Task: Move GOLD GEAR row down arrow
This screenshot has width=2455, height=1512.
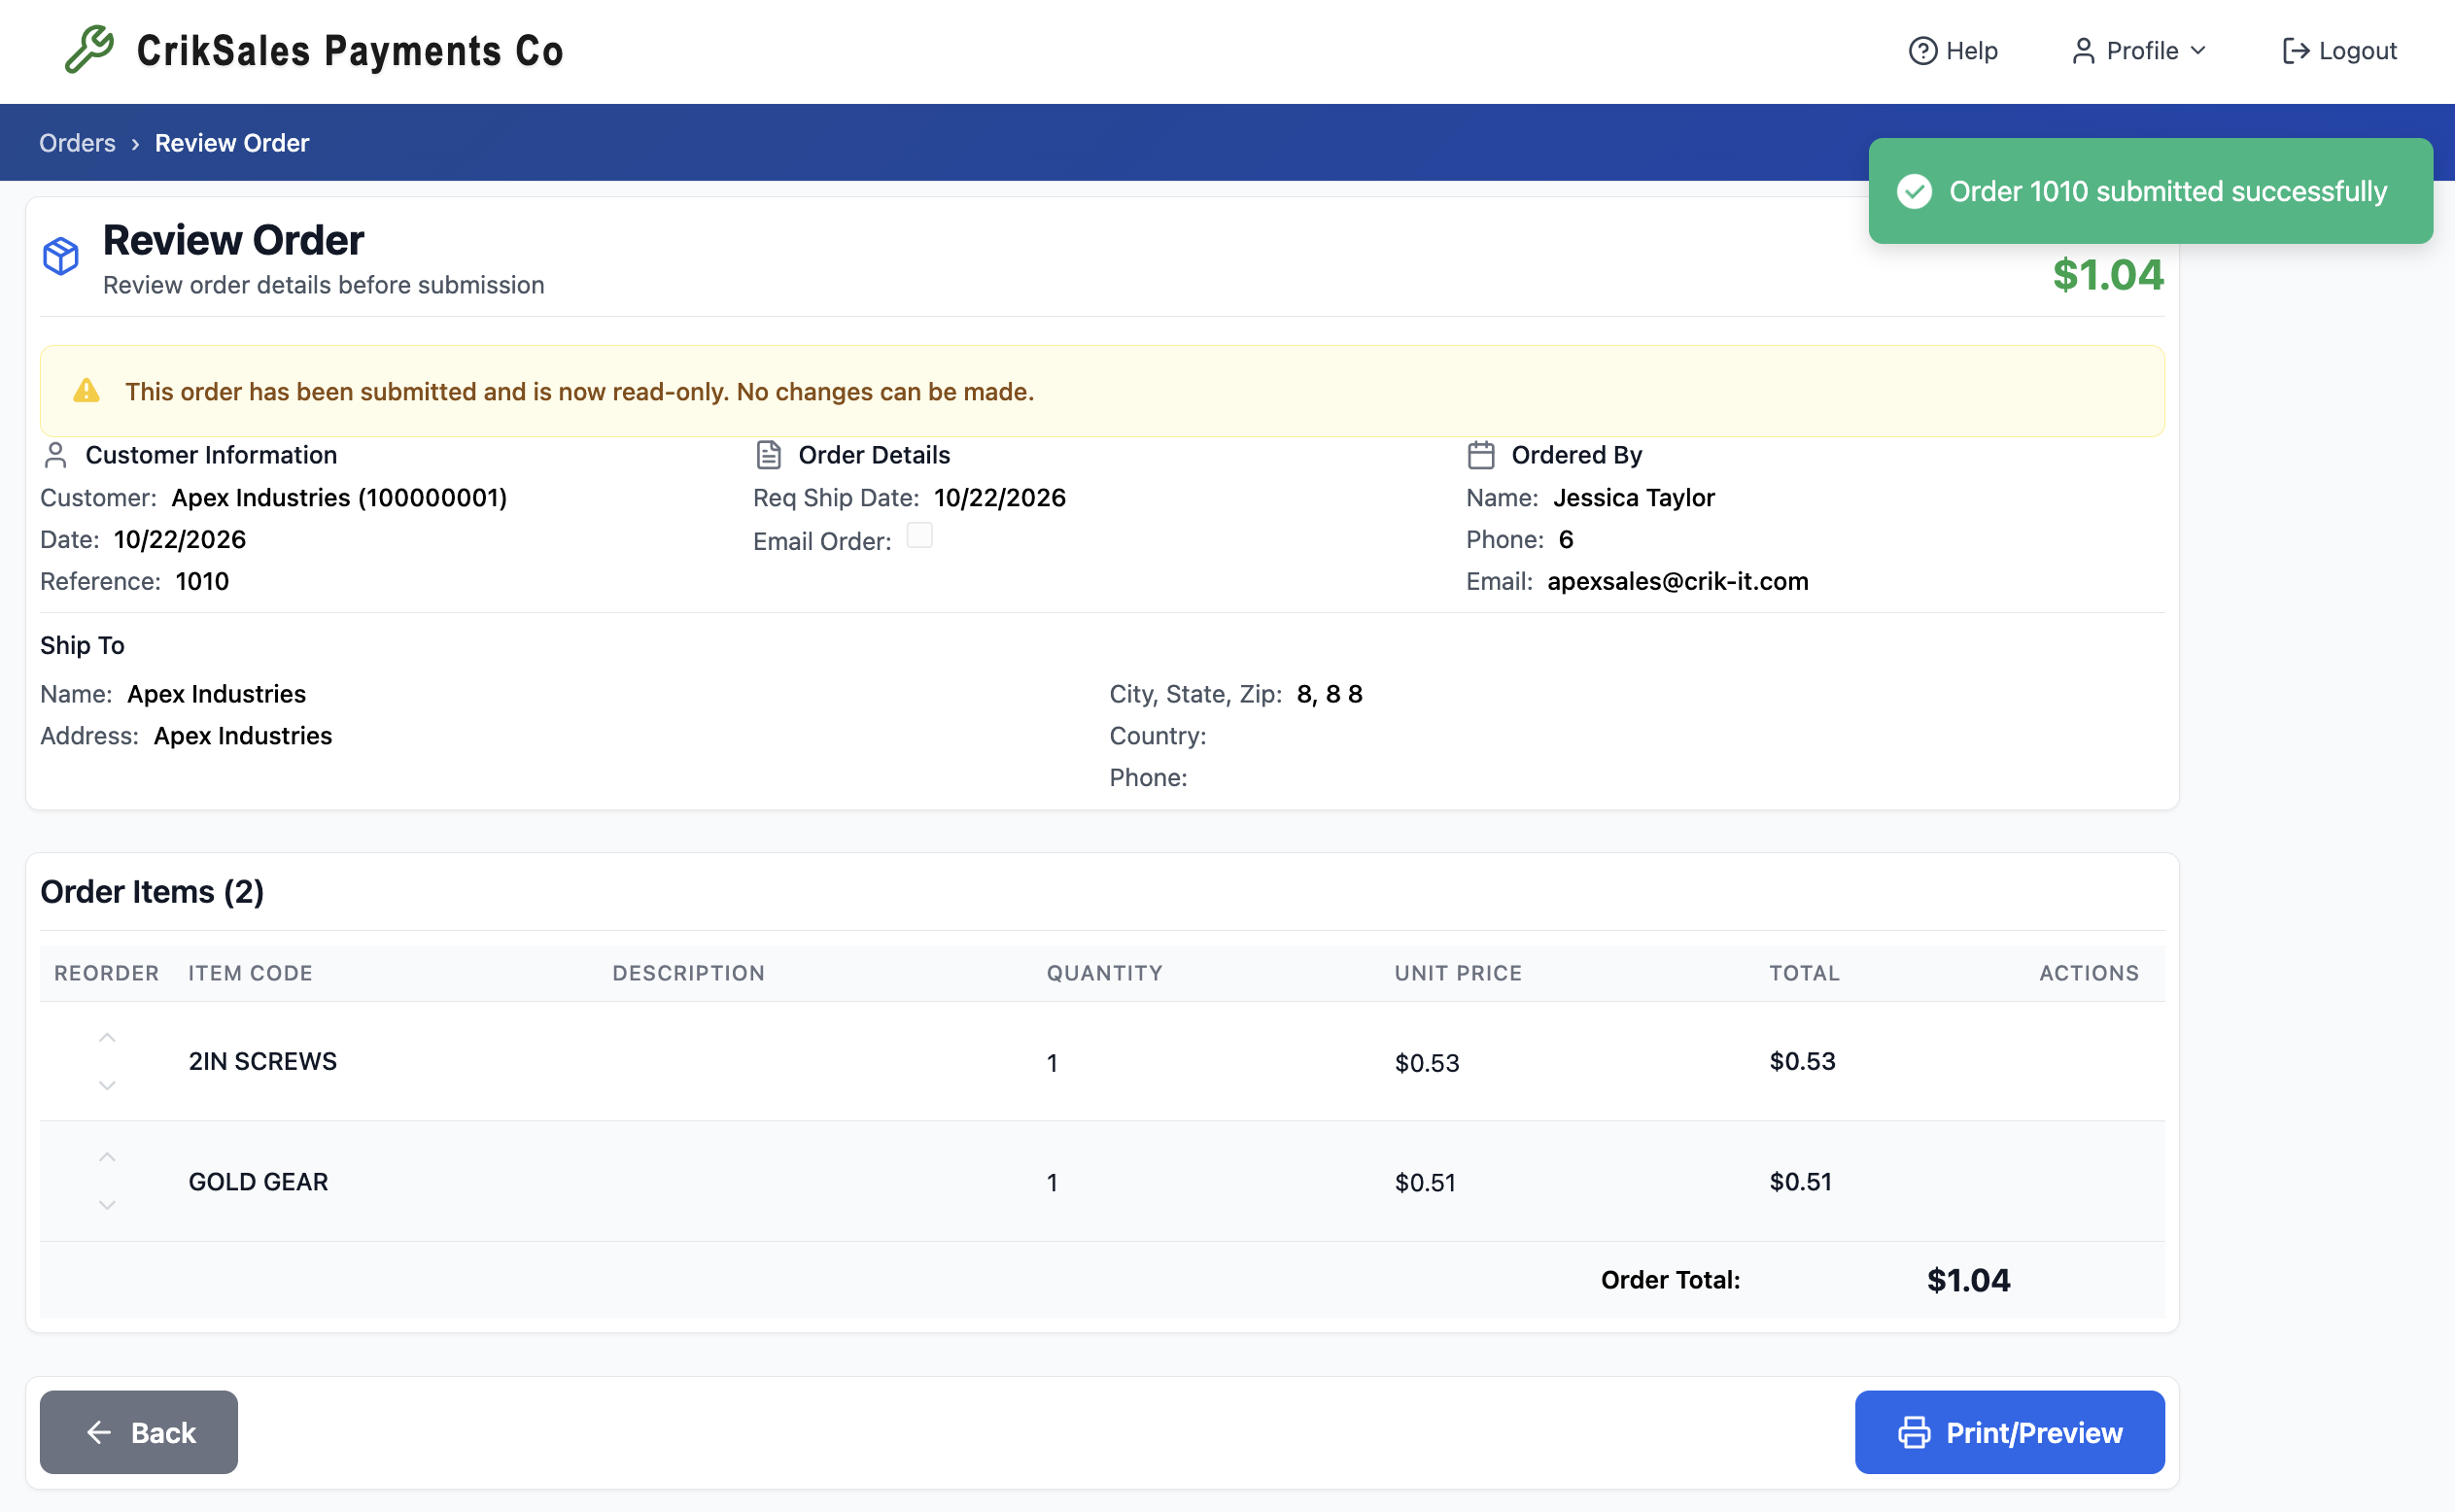Action: 107,1205
